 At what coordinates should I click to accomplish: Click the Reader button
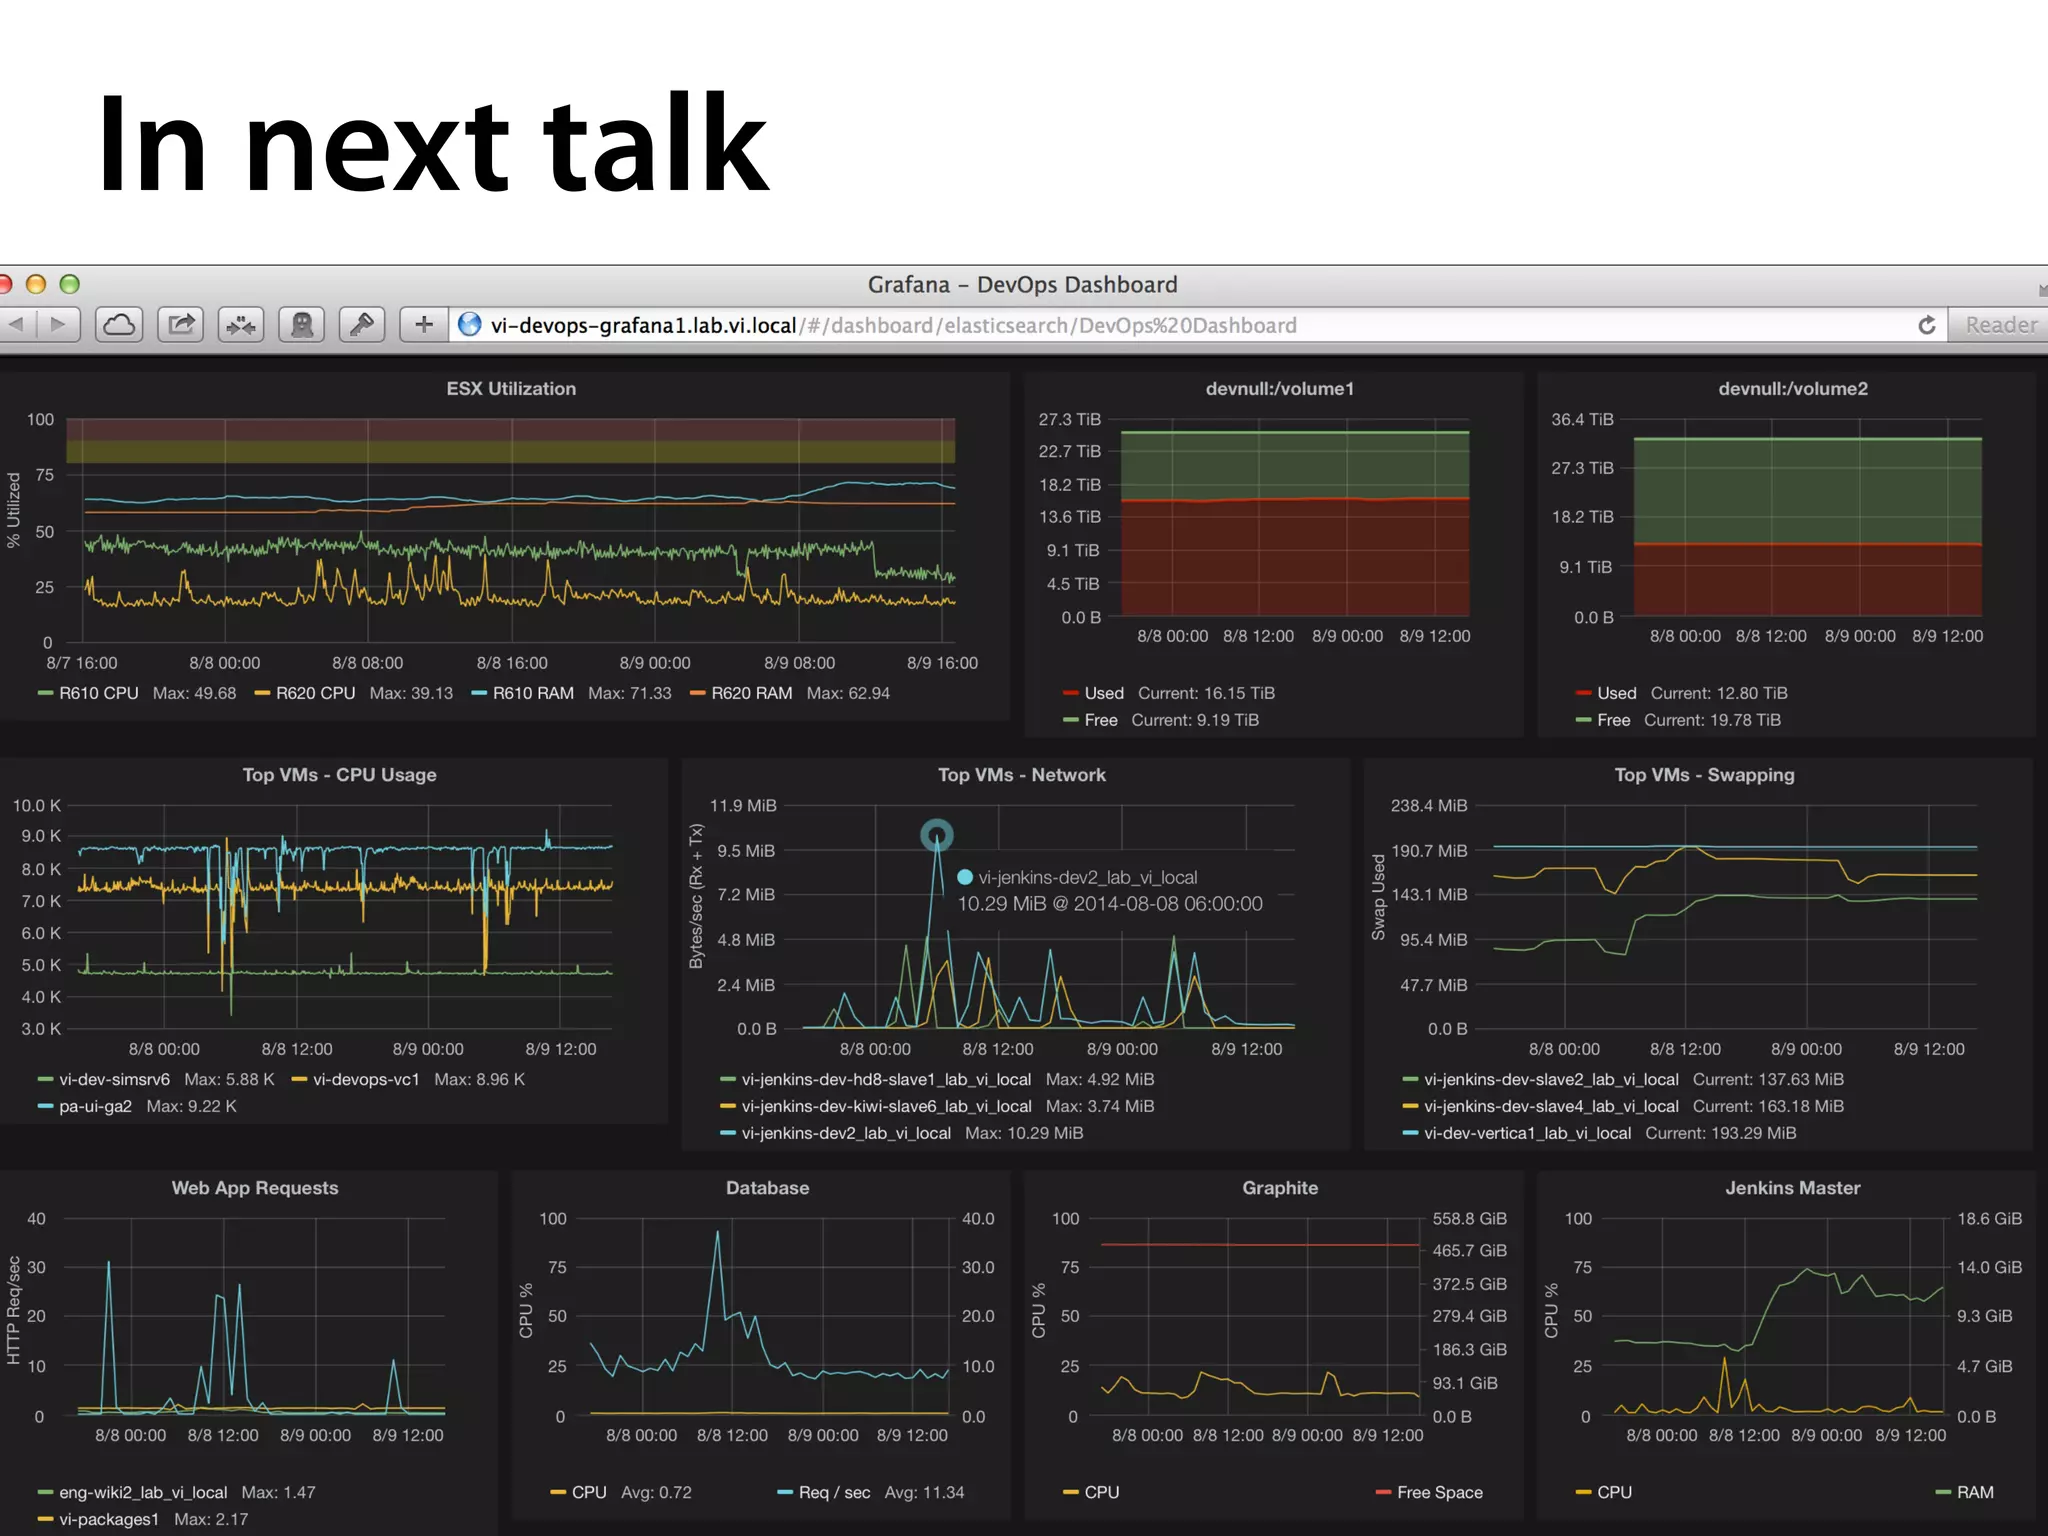(x=2000, y=325)
